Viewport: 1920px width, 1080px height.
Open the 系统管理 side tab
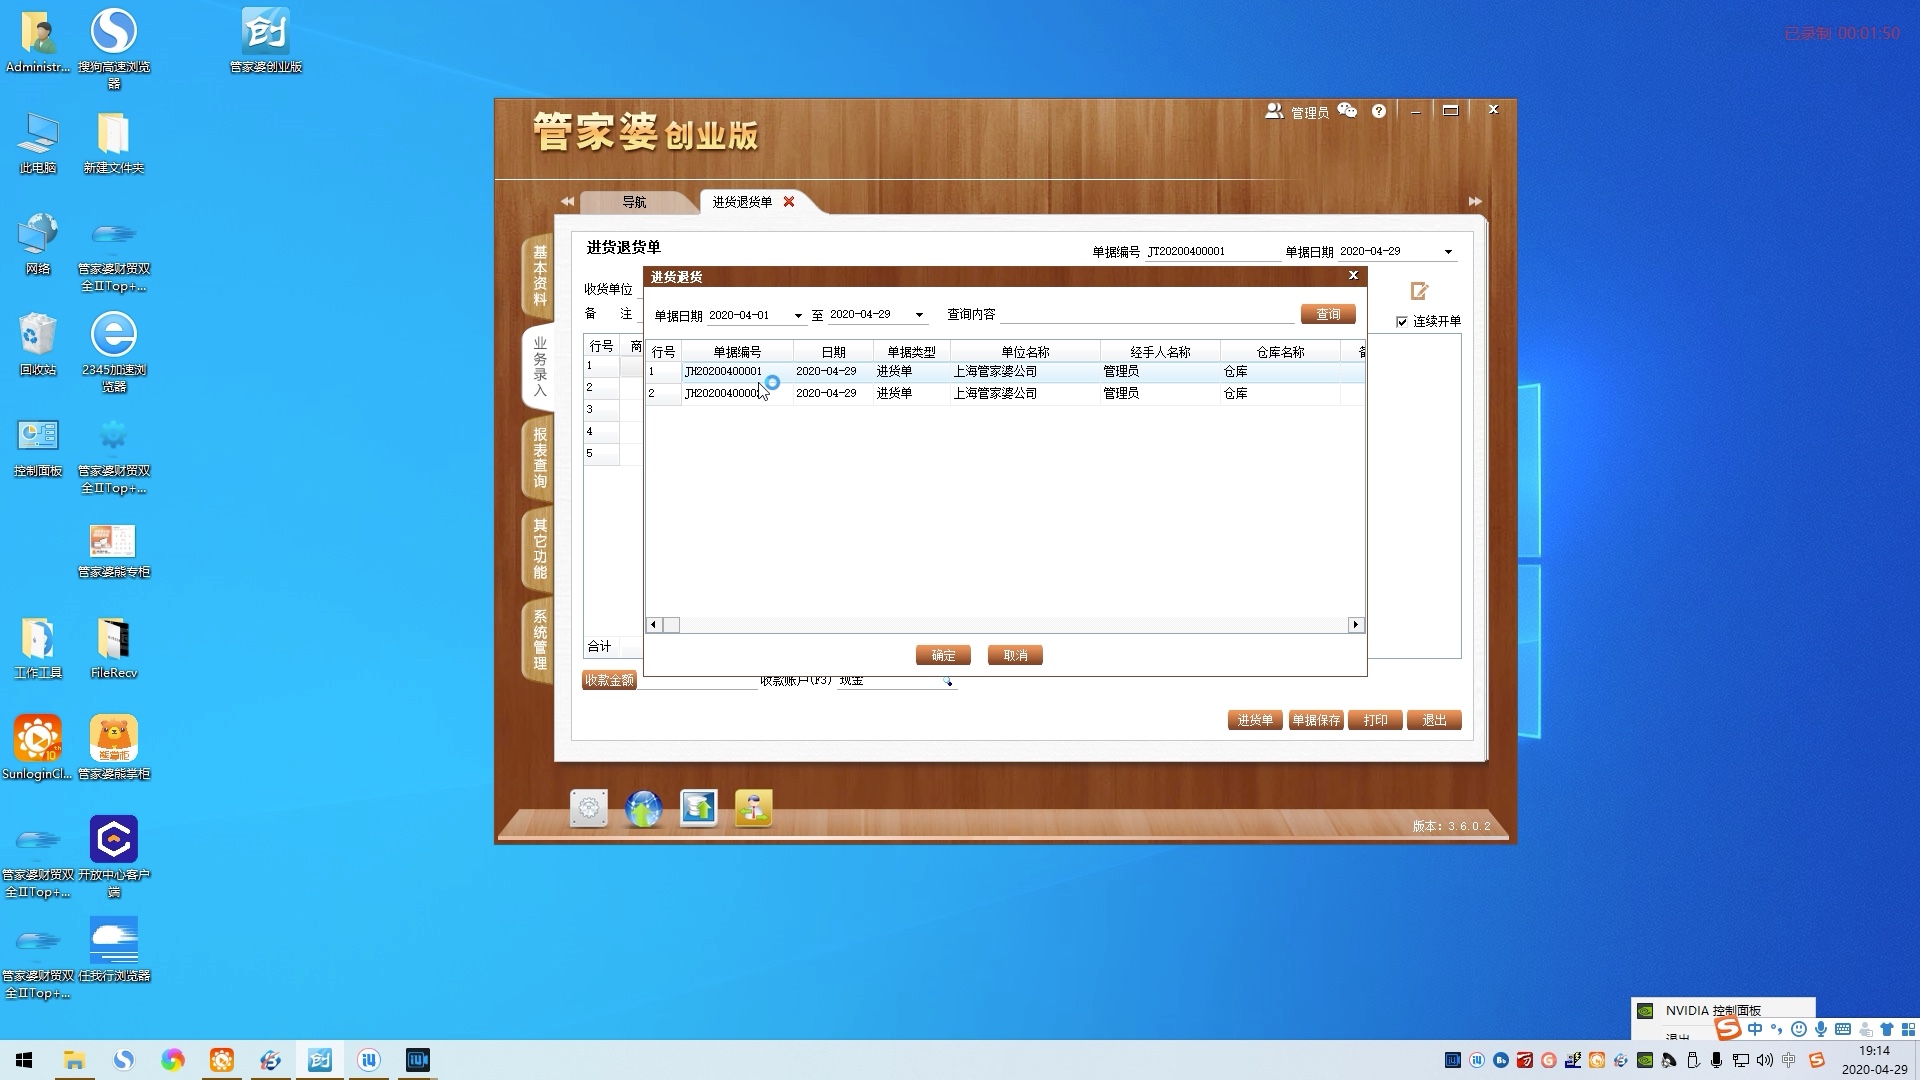tap(540, 640)
